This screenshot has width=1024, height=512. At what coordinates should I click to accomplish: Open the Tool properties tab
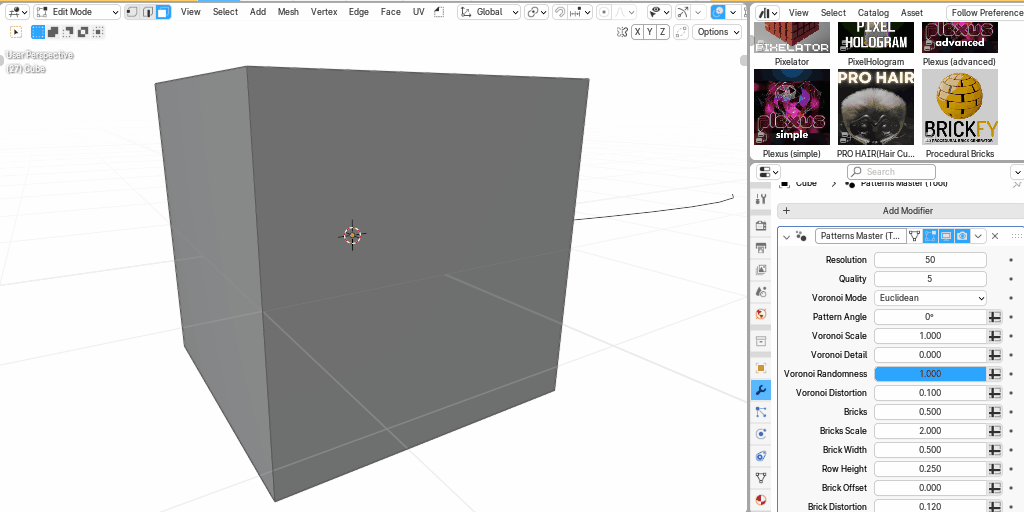(x=760, y=199)
